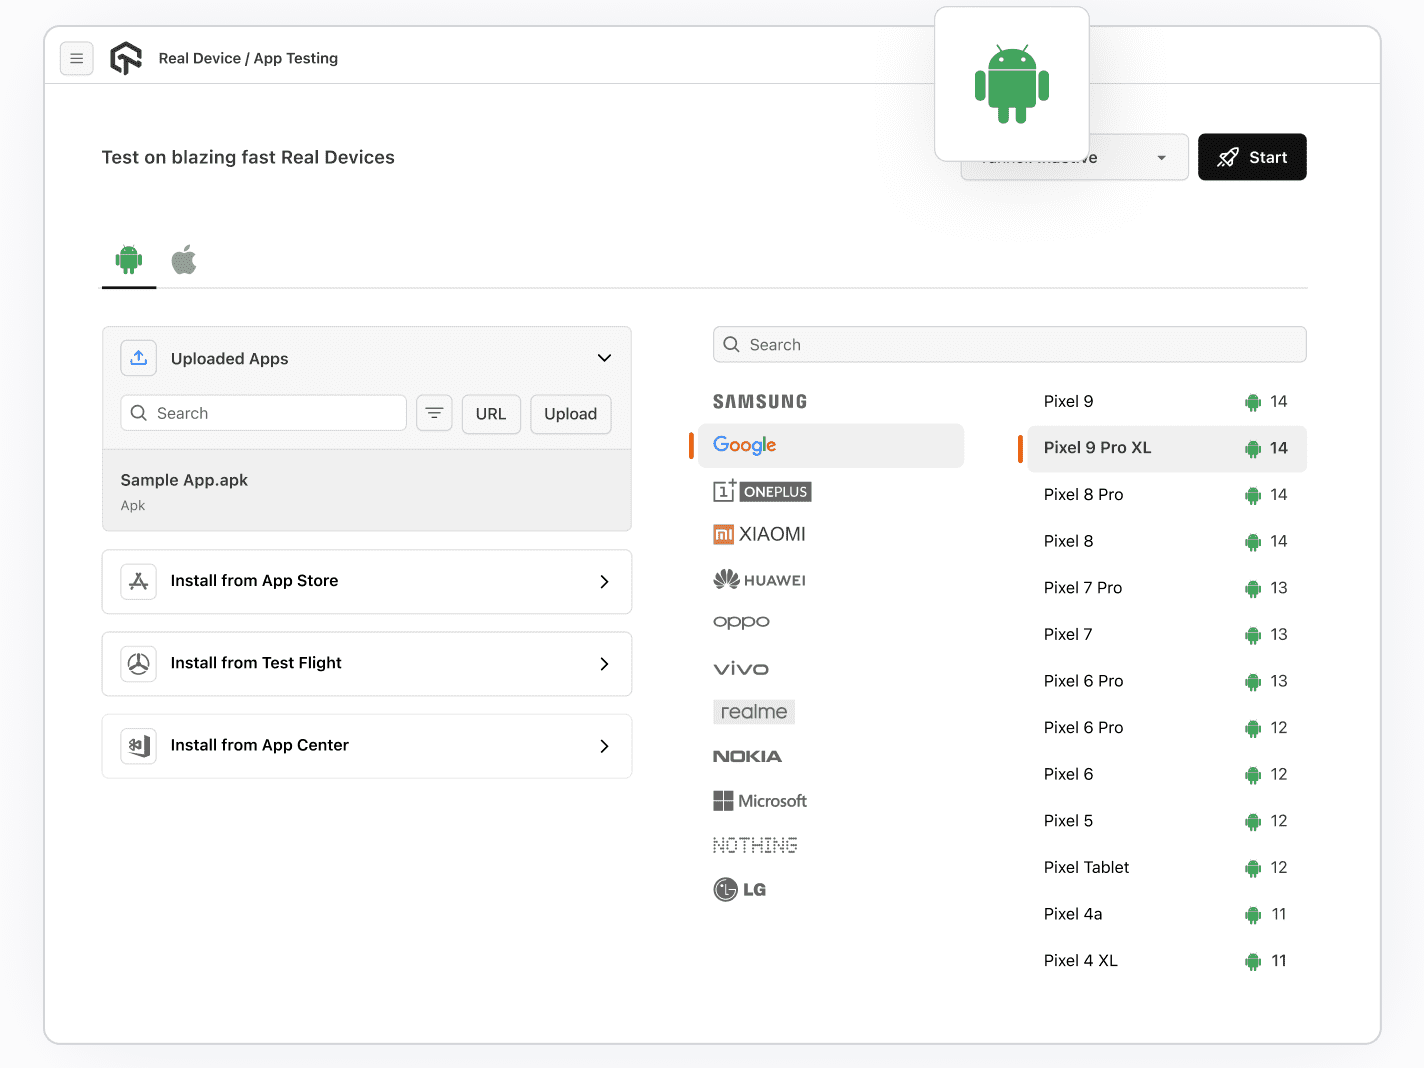
Task: Click the hamburger menu icon in top bar
Action: (77, 58)
